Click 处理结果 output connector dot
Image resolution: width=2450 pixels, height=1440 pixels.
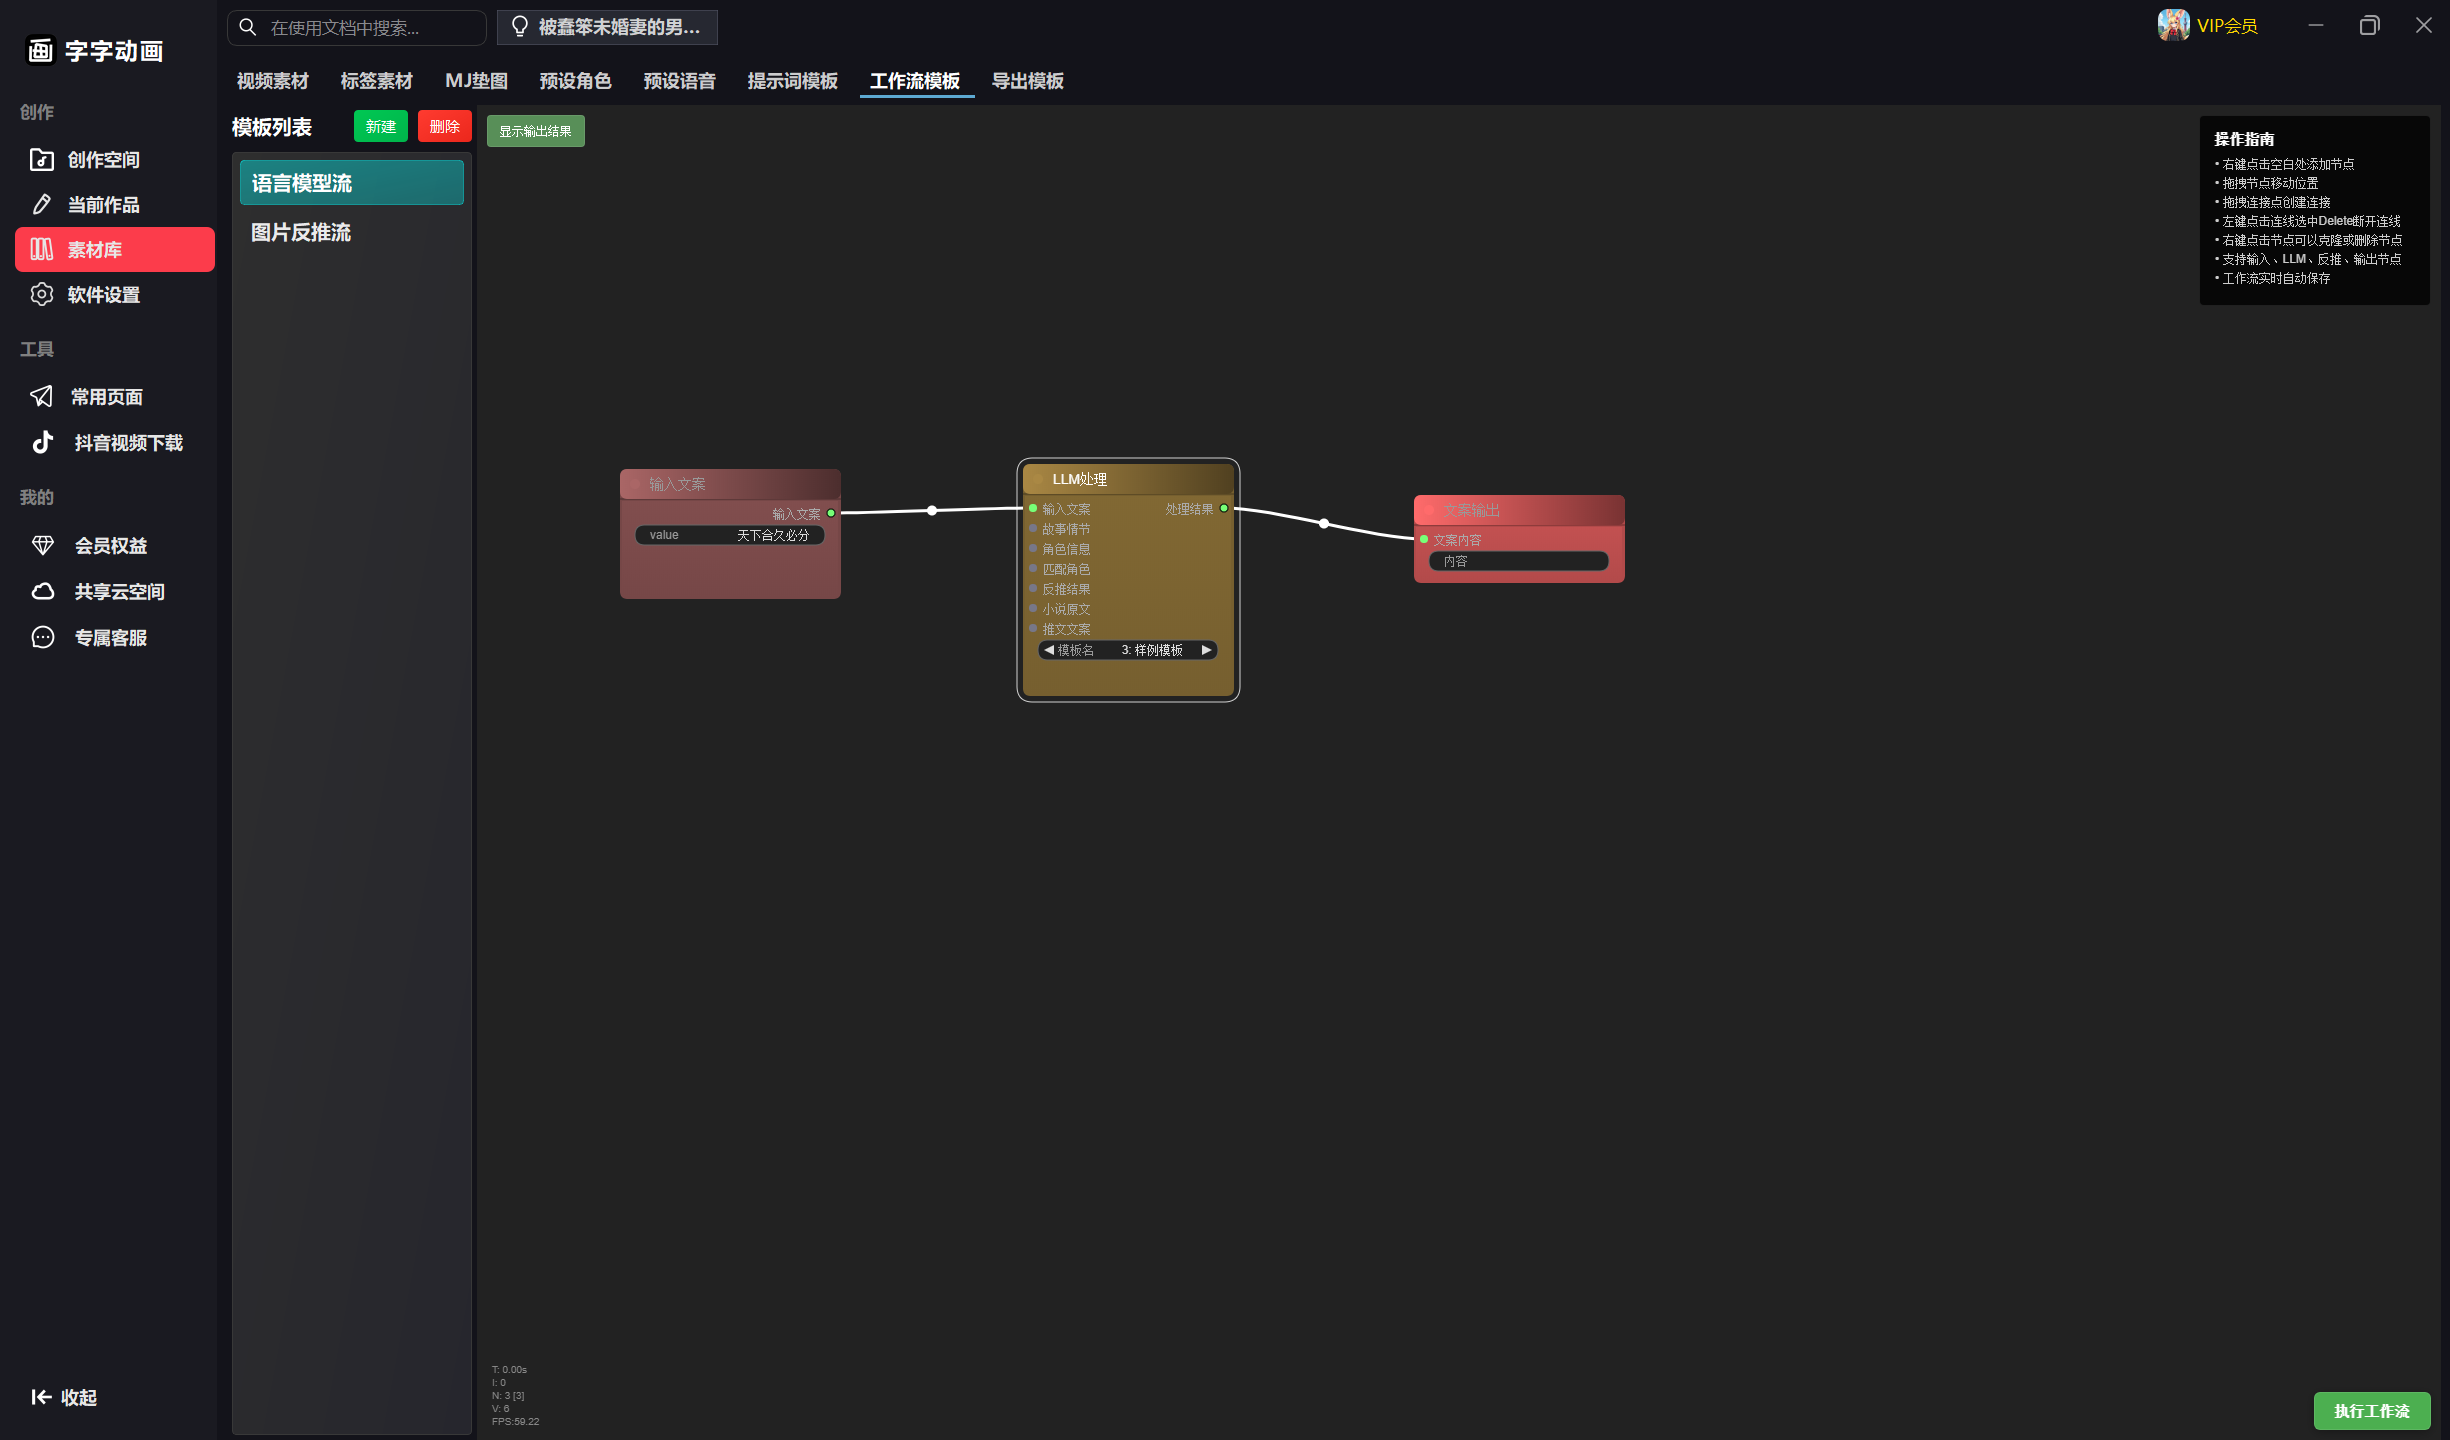coord(1224,509)
